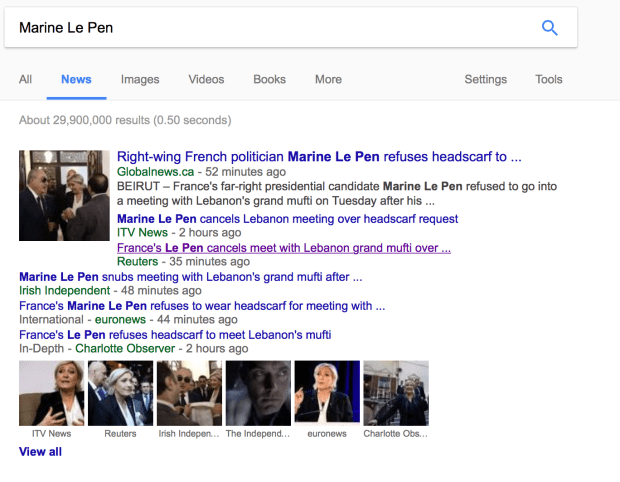Click the View all link
The height and width of the screenshot is (482, 620).
click(x=40, y=452)
